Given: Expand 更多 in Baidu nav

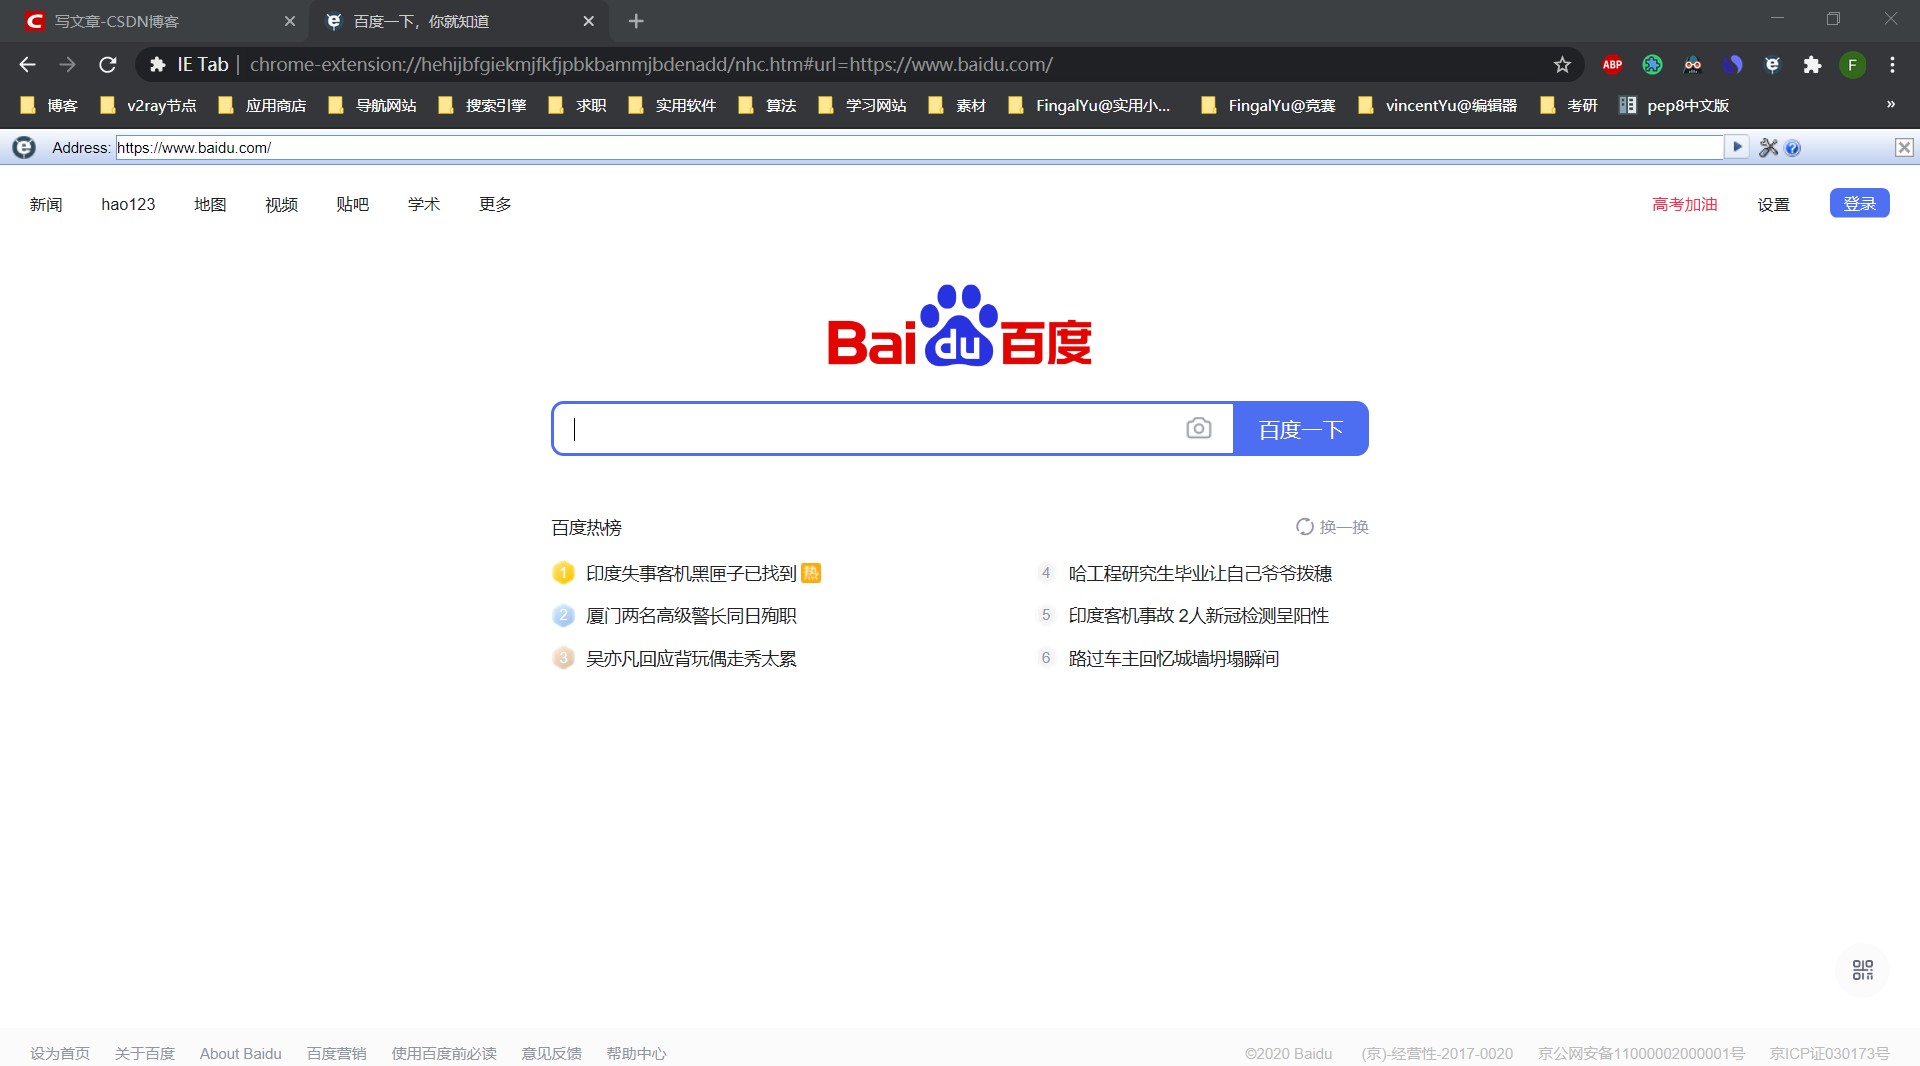Looking at the screenshot, I should click(495, 204).
